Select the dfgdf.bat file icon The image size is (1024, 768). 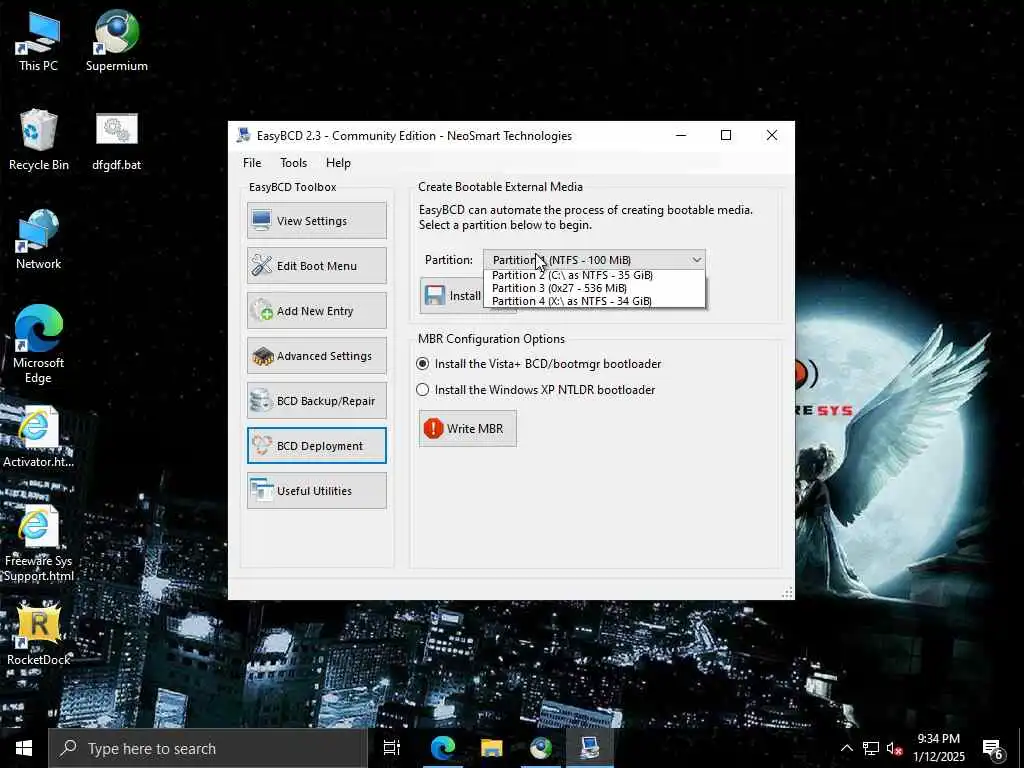coord(117,140)
